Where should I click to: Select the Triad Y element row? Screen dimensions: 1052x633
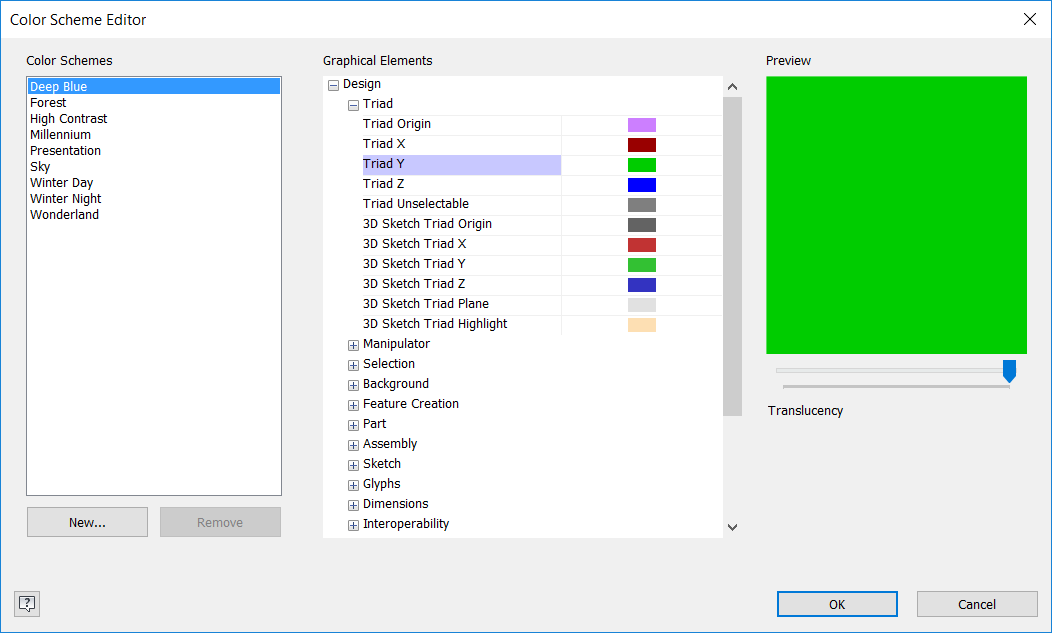(462, 164)
